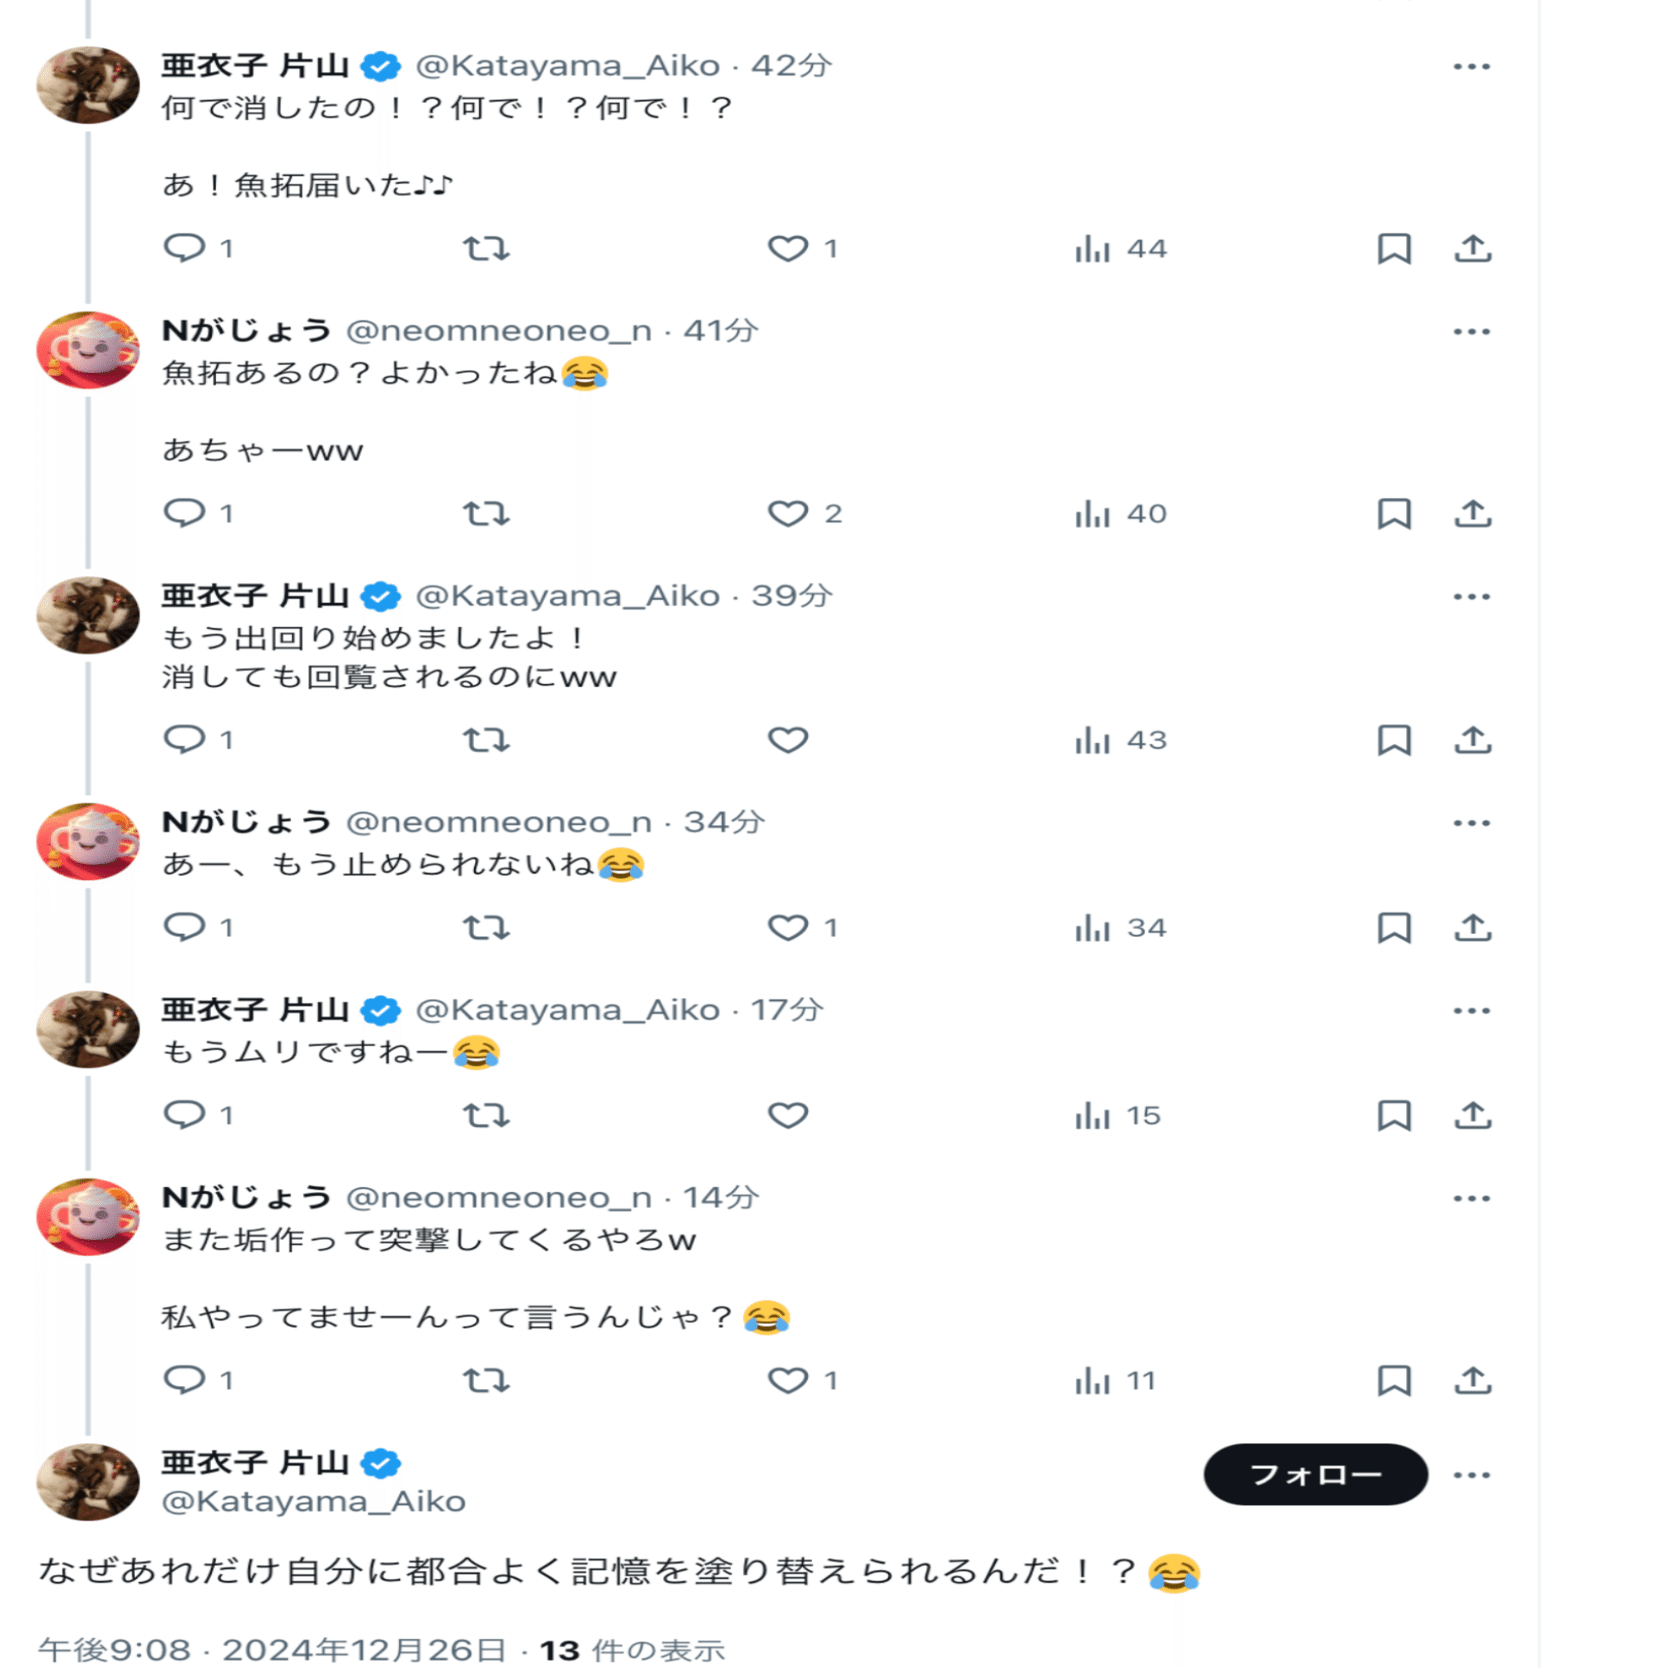1668x1668 pixels.
Task: Reply to the 42分 tweet about 魚拓
Action: tap(185, 248)
